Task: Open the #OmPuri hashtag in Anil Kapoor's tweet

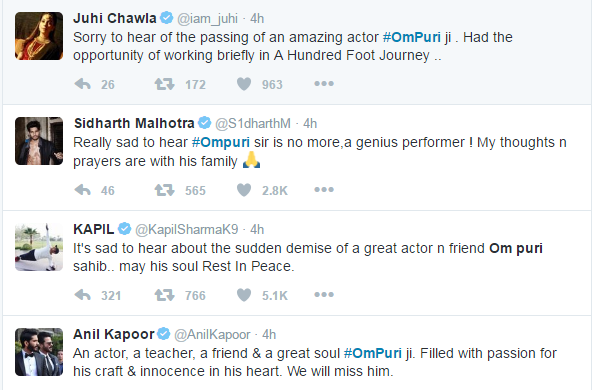Action: click(373, 353)
